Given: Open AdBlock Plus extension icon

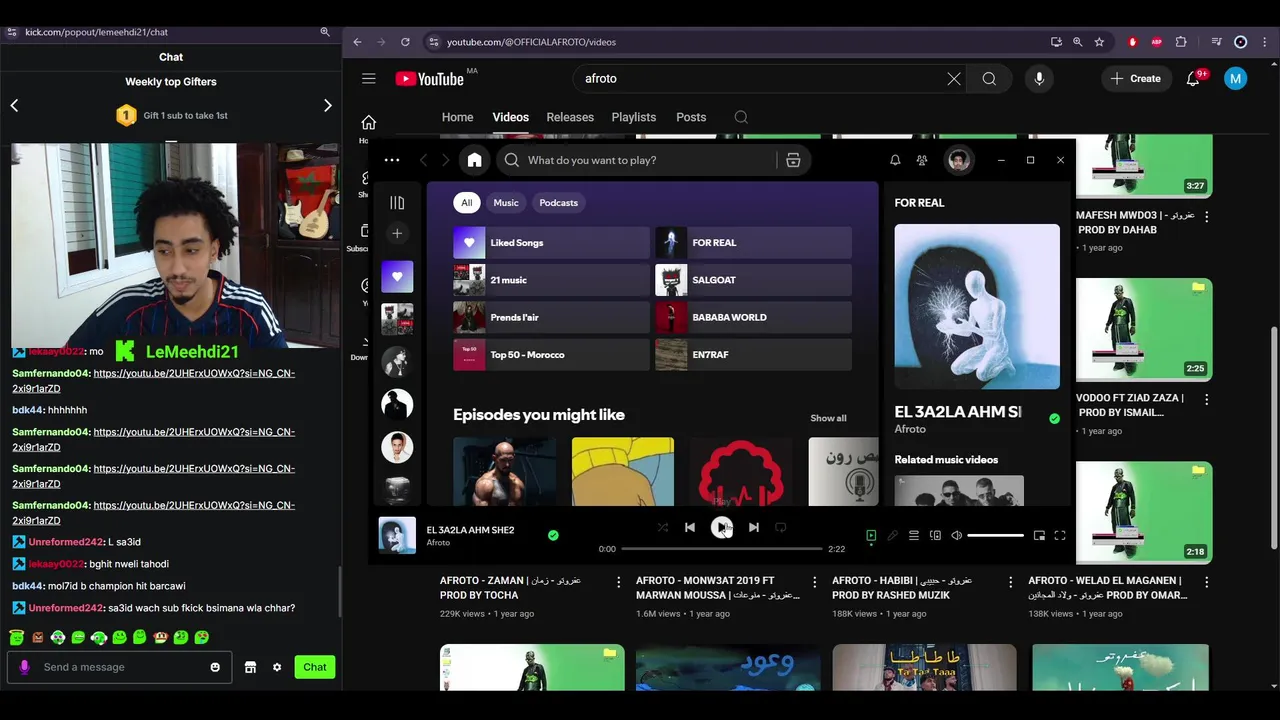Looking at the screenshot, I should (x=1157, y=42).
